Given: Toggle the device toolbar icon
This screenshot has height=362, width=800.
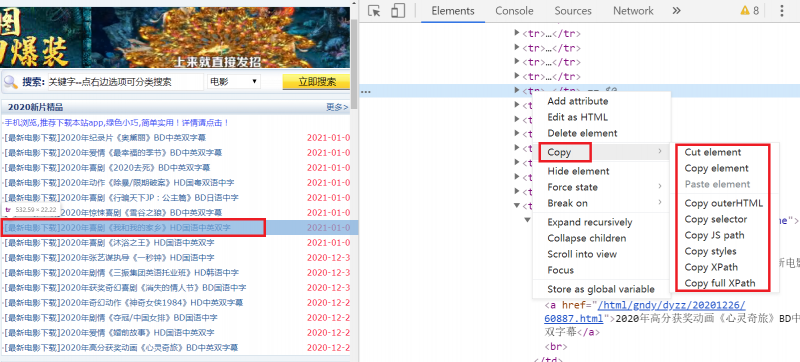Looking at the screenshot, I should coord(398,11).
